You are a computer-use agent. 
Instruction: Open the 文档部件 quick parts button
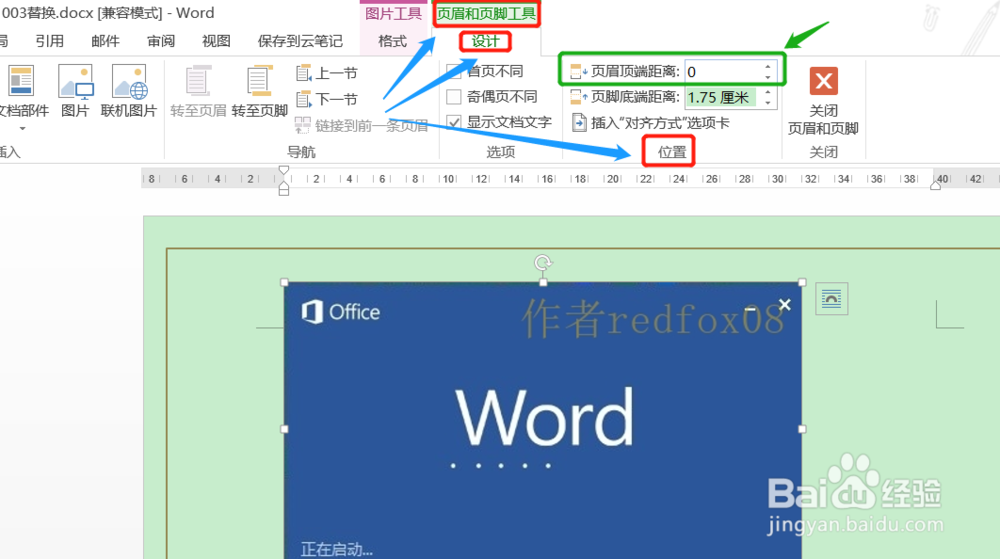(22, 93)
